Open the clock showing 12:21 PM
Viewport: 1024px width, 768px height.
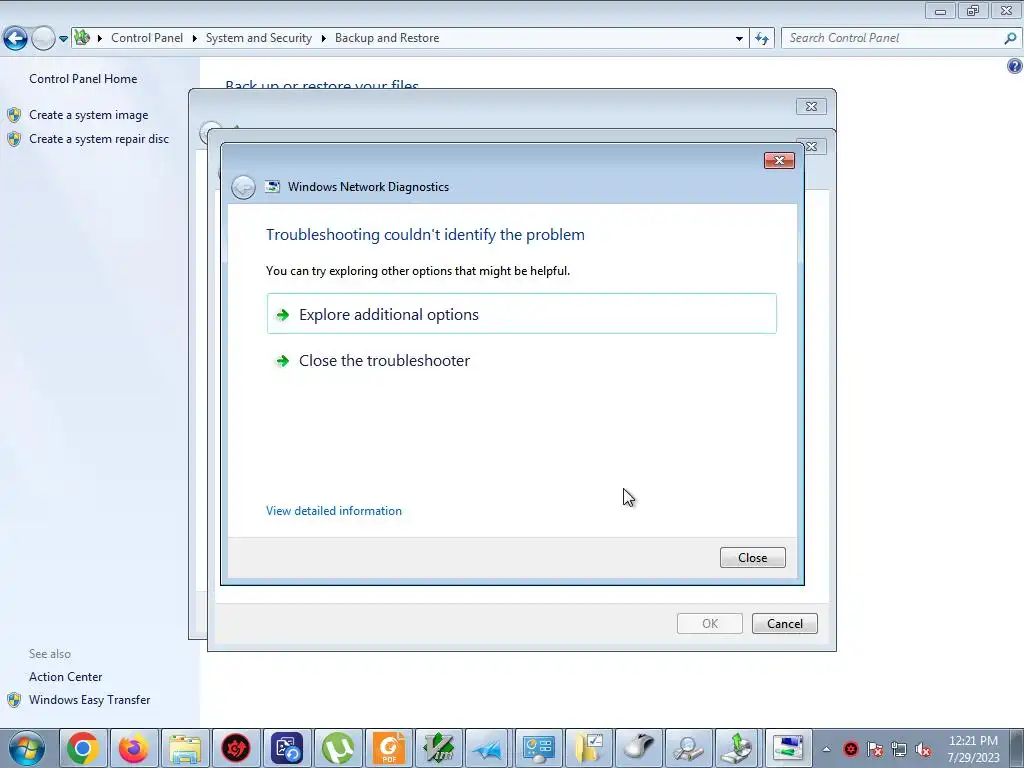point(973,749)
